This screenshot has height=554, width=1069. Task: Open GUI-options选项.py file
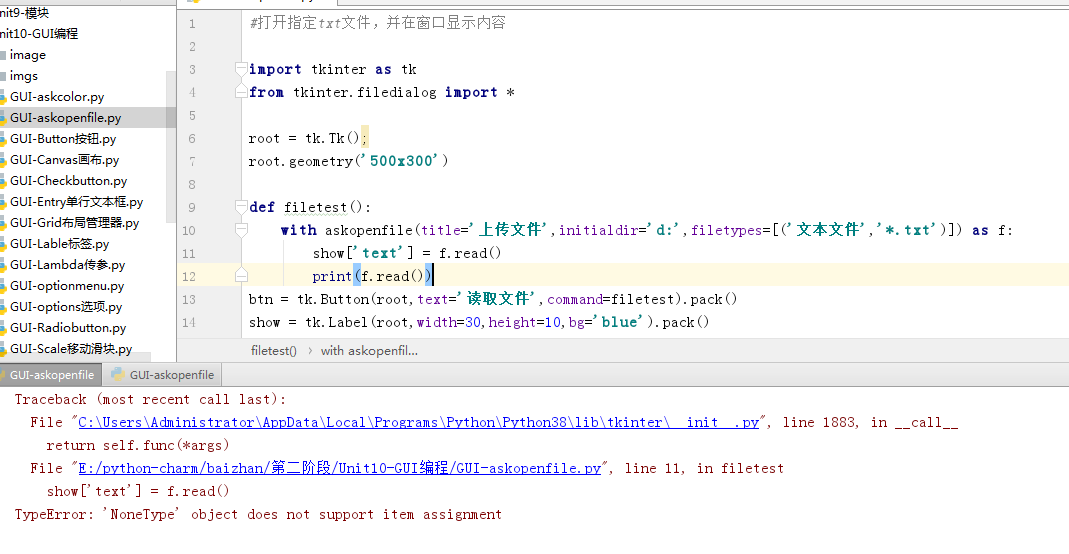(66, 307)
